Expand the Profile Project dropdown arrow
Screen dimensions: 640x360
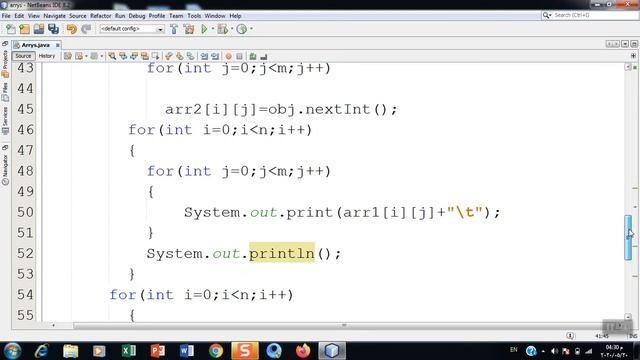click(251, 29)
